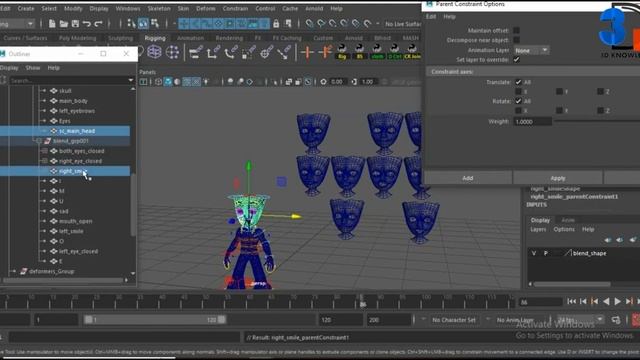Click the go to start playback button
The width and height of the screenshot is (640, 360).
click(571, 301)
